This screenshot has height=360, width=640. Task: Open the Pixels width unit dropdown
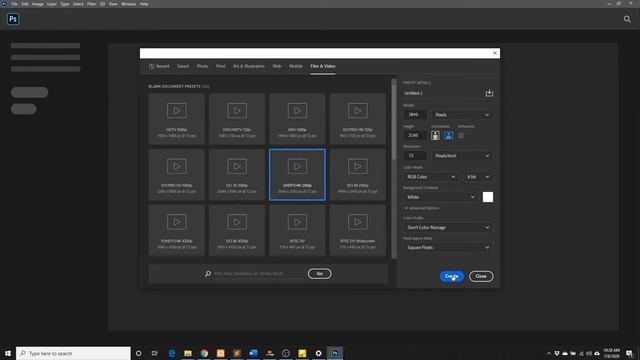[x=462, y=115]
